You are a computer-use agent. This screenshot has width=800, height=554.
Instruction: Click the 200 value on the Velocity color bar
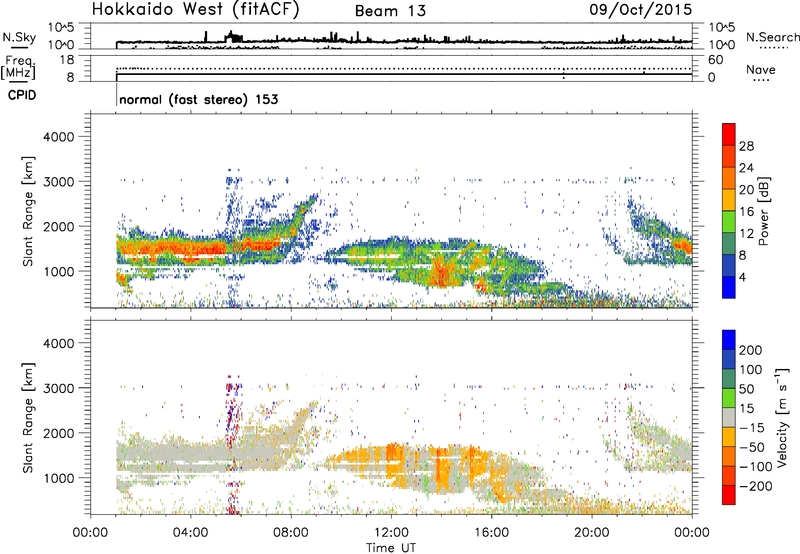[751, 350]
